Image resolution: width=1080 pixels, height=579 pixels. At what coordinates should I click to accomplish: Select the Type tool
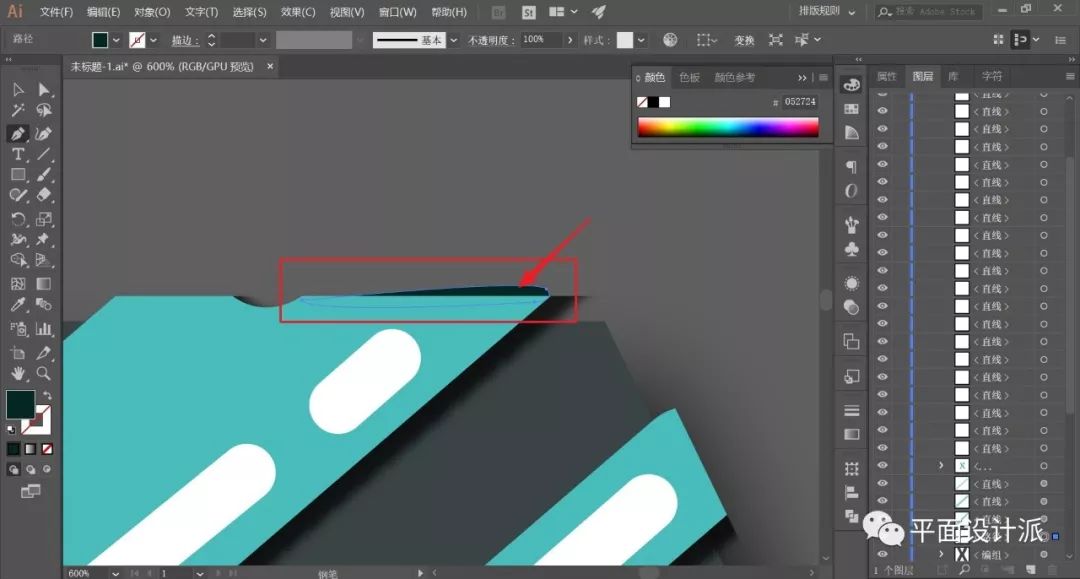tap(18, 154)
